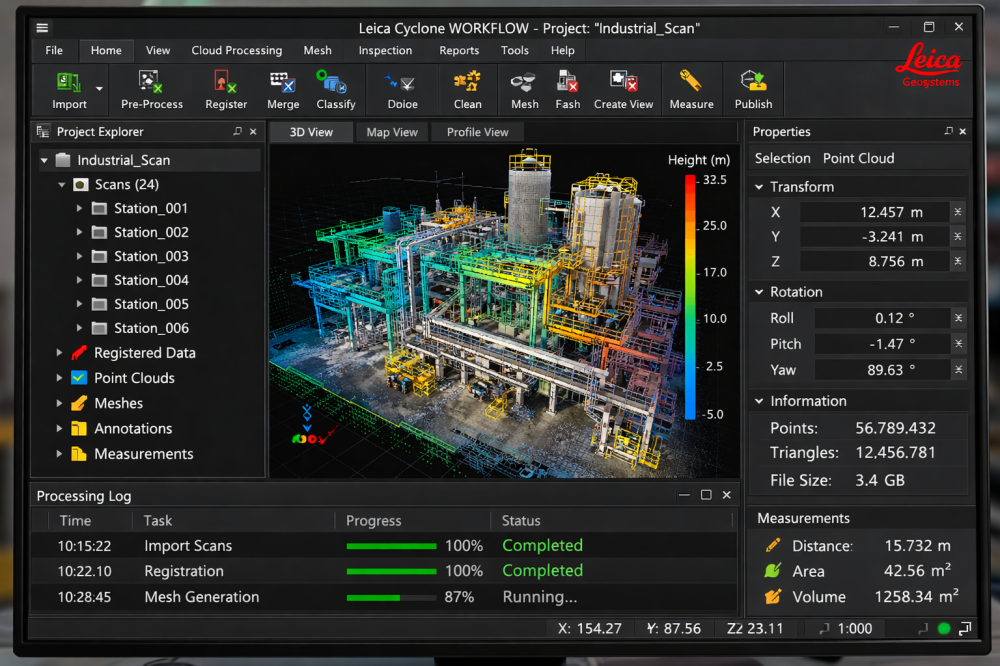Open the Inspection menu

(x=385, y=50)
